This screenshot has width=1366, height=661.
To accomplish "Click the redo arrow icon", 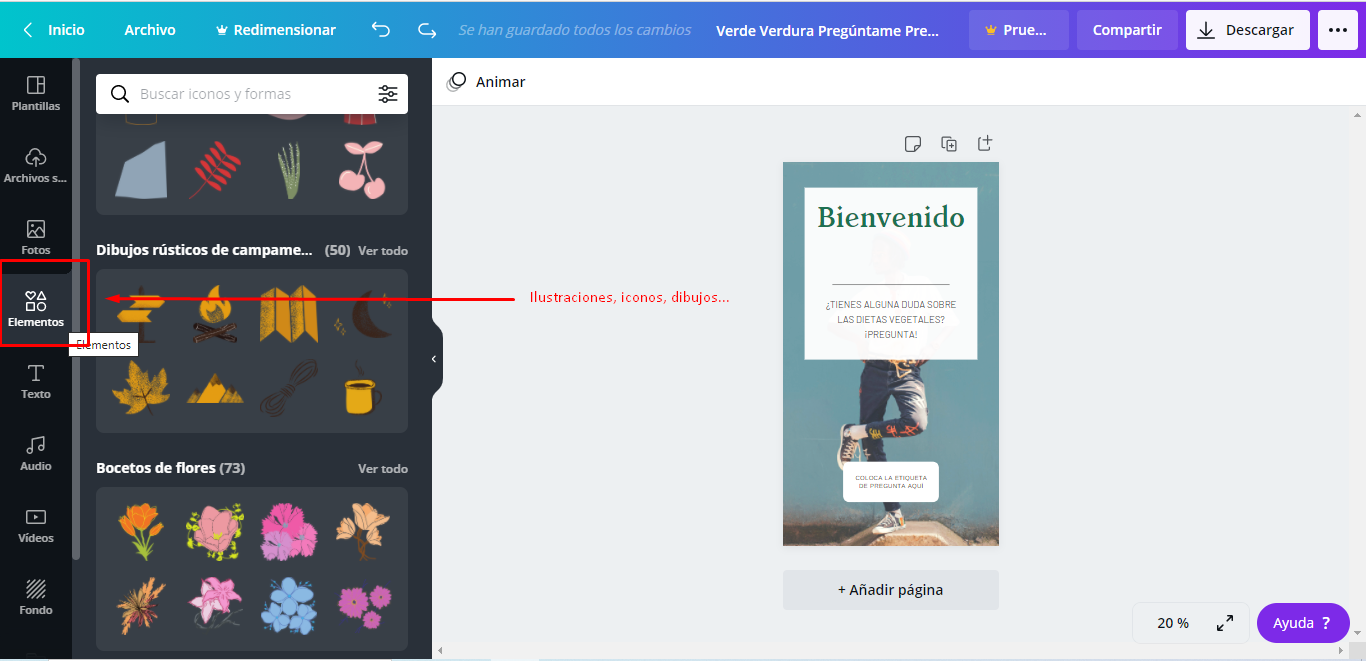I will (x=427, y=30).
